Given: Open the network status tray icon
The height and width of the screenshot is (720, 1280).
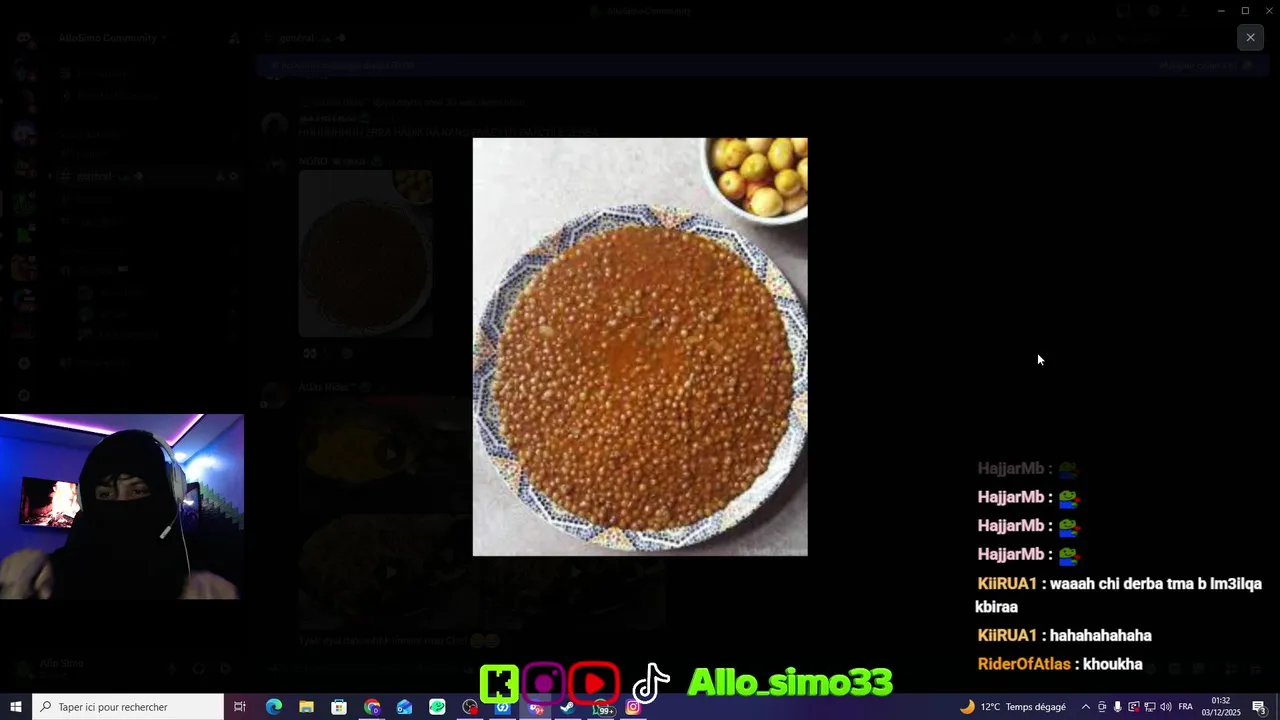Looking at the screenshot, I should click(x=1149, y=707).
